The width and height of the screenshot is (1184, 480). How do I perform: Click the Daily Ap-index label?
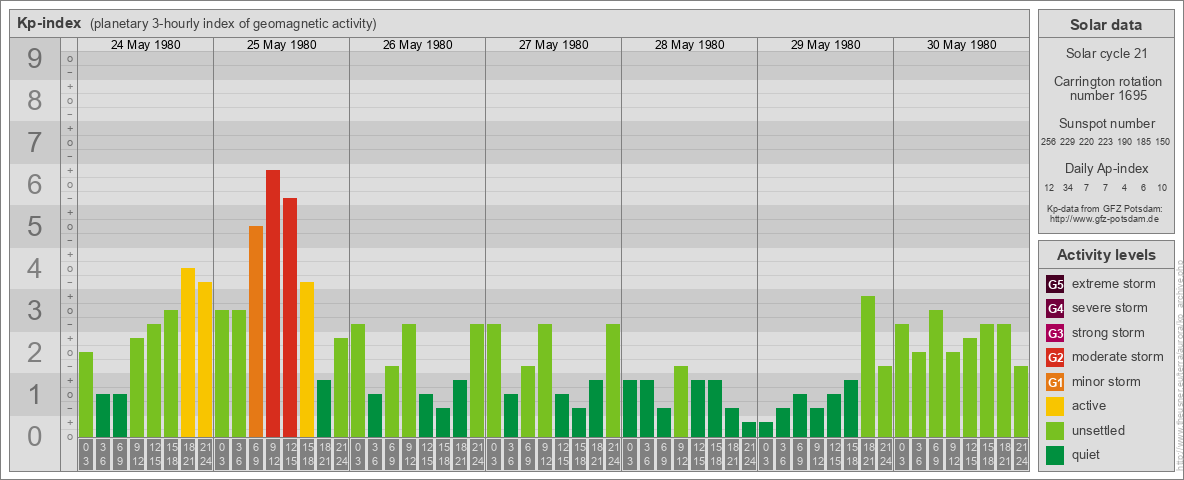[x=1106, y=168]
